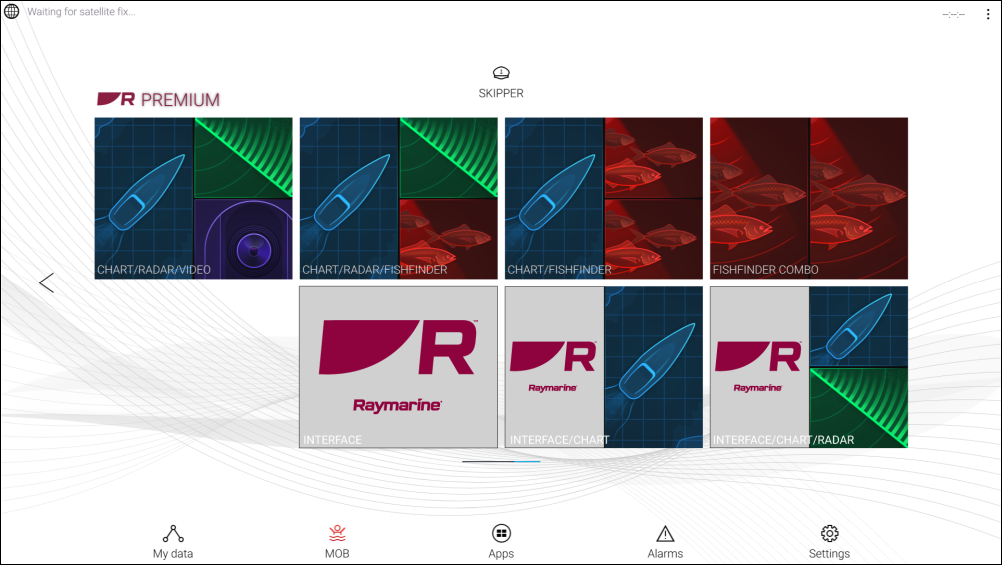Launch the Interface/Chart page tile

coord(604,366)
